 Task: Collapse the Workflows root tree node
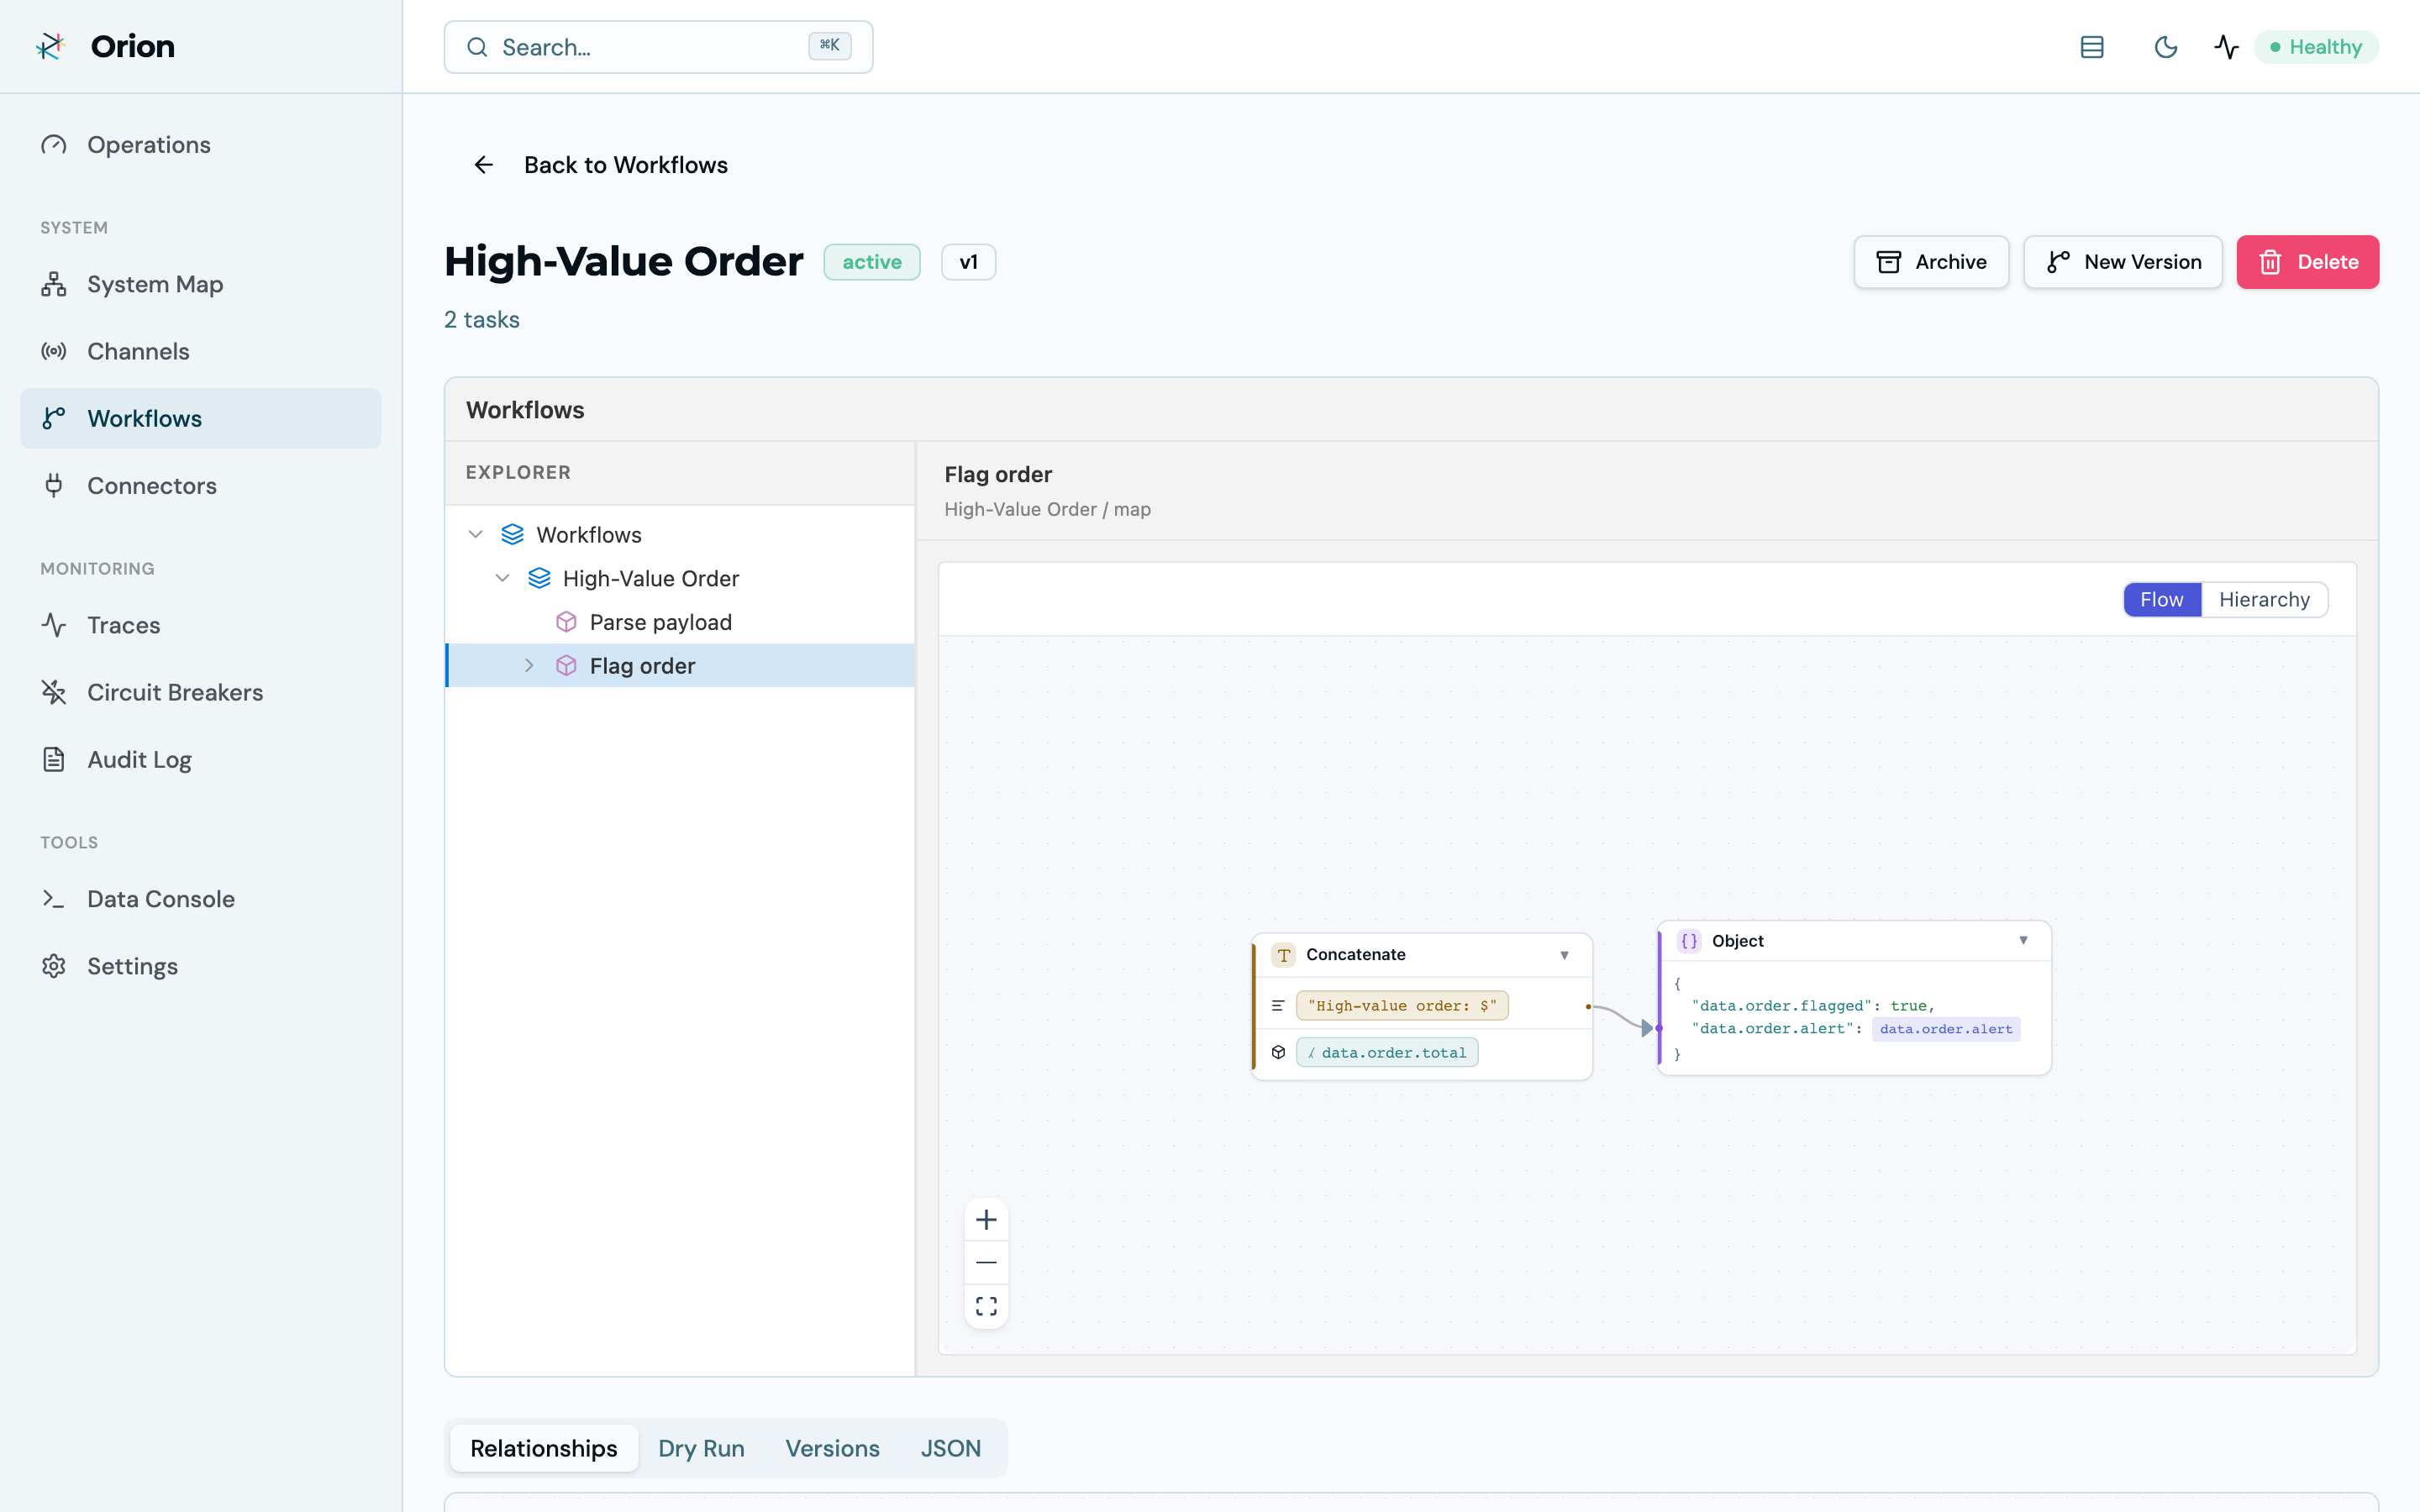coord(476,535)
